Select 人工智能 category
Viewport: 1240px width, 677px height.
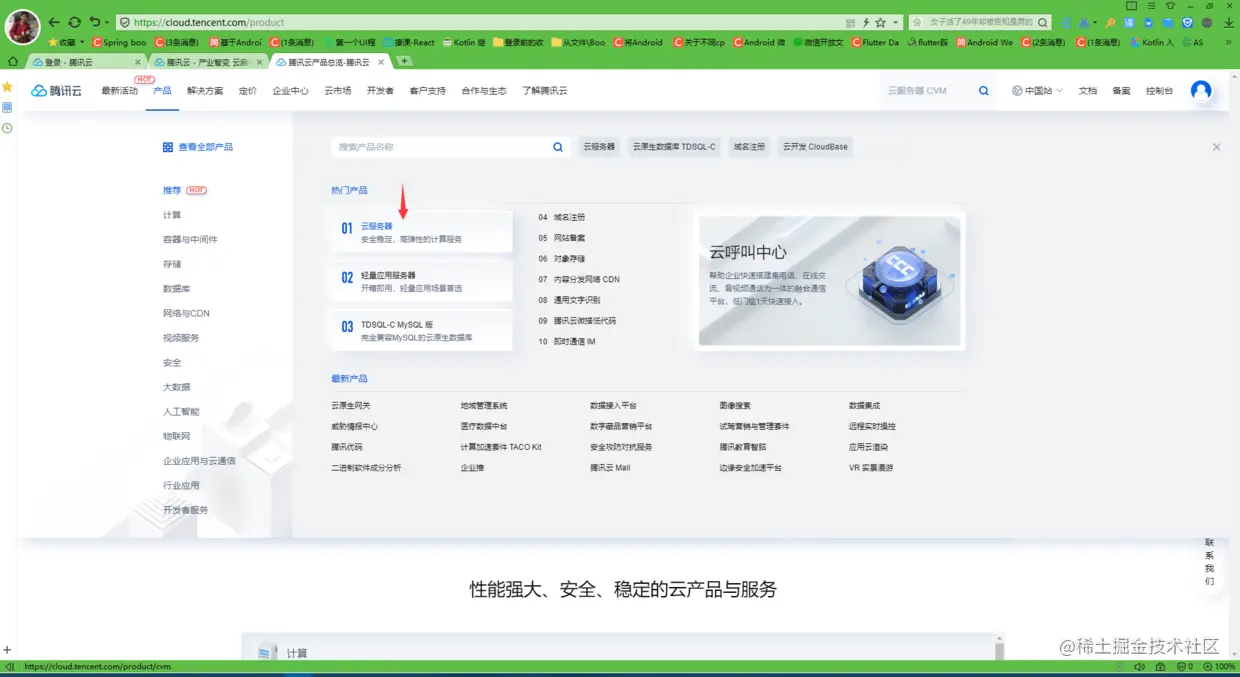(181, 411)
